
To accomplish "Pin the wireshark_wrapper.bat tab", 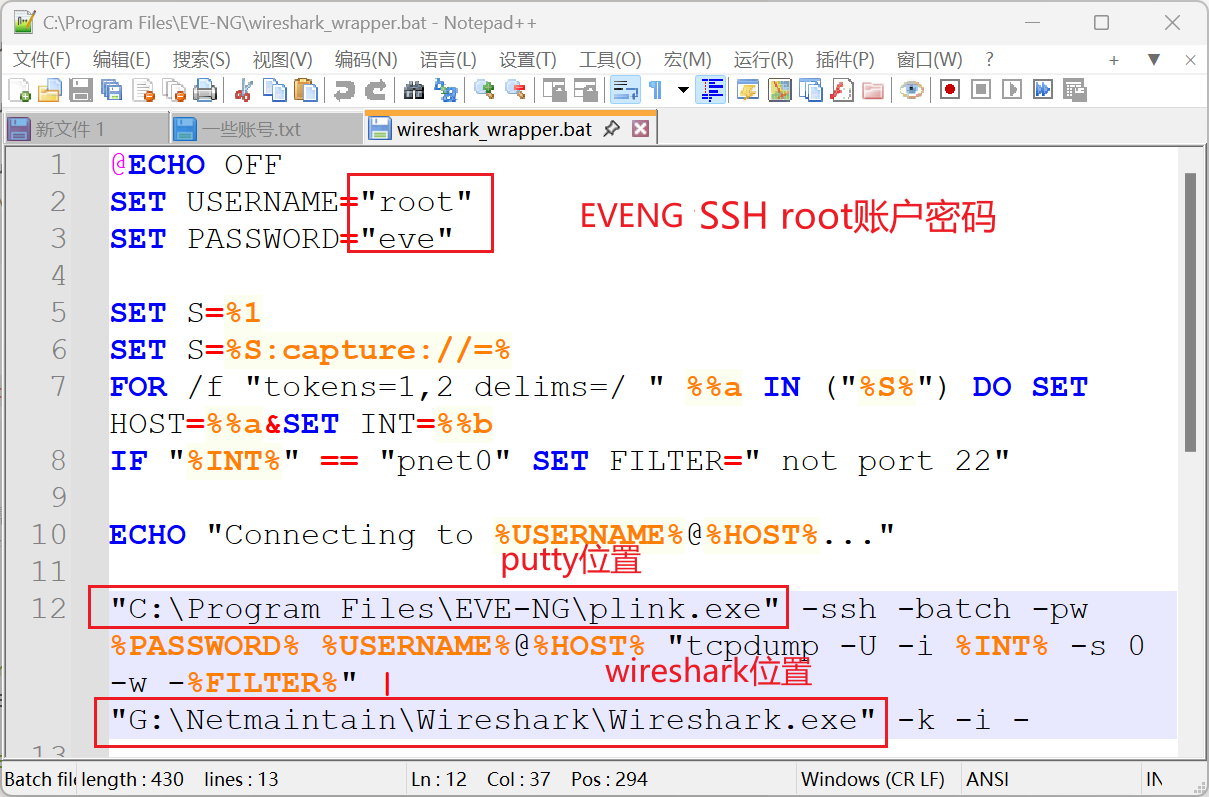I will (612, 129).
